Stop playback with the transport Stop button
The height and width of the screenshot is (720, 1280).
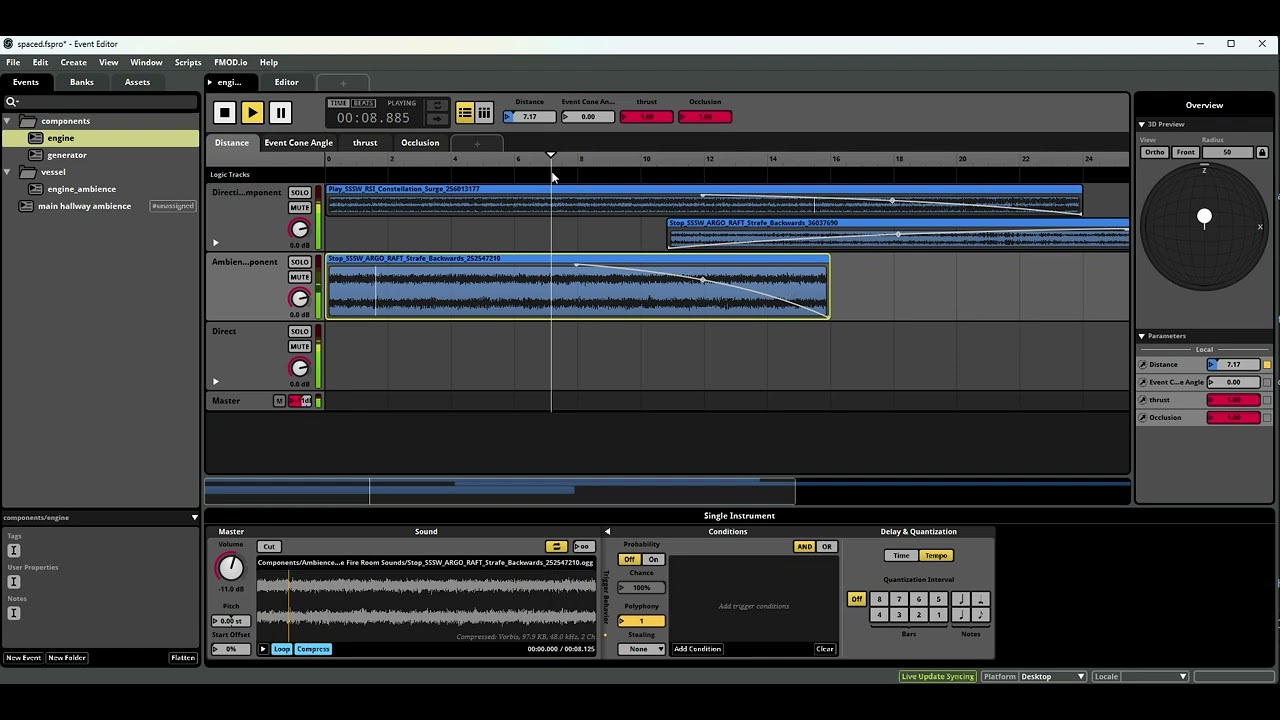pyautogui.click(x=225, y=114)
